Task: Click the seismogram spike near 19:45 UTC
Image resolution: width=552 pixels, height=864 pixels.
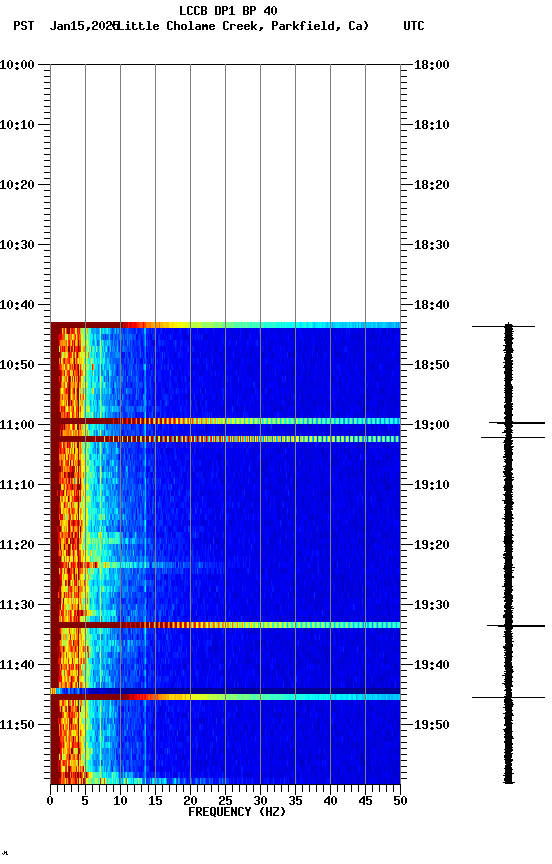Action: pos(508,698)
